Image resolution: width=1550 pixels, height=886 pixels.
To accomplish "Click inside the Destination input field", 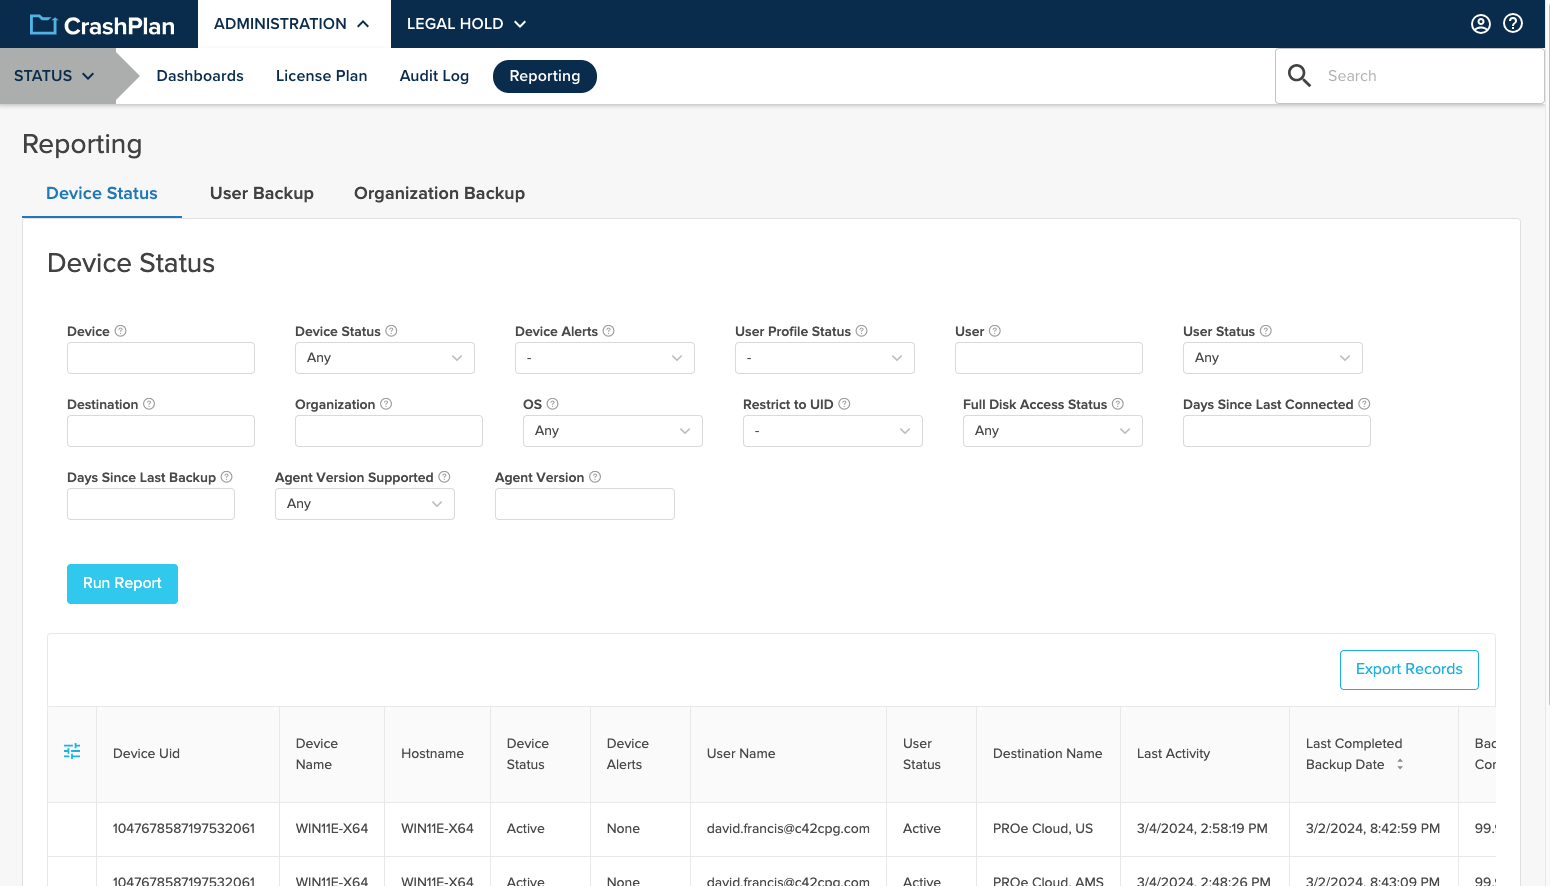I will (x=160, y=430).
